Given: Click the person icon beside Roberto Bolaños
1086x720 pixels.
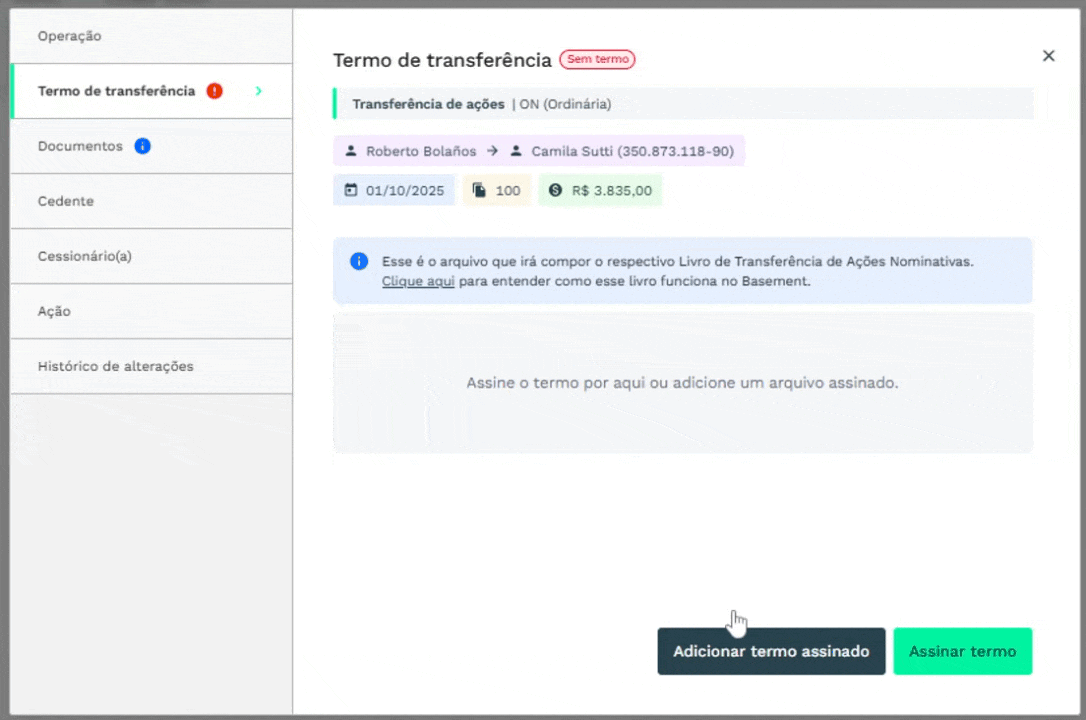Looking at the screenshot, I should pos(351,150).
